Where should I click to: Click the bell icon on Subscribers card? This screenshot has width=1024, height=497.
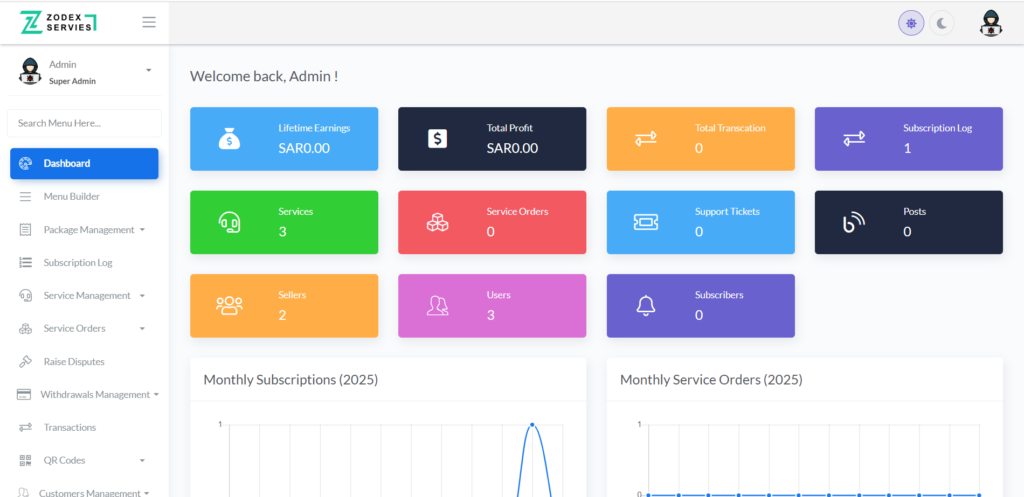[x=645, y=306]
